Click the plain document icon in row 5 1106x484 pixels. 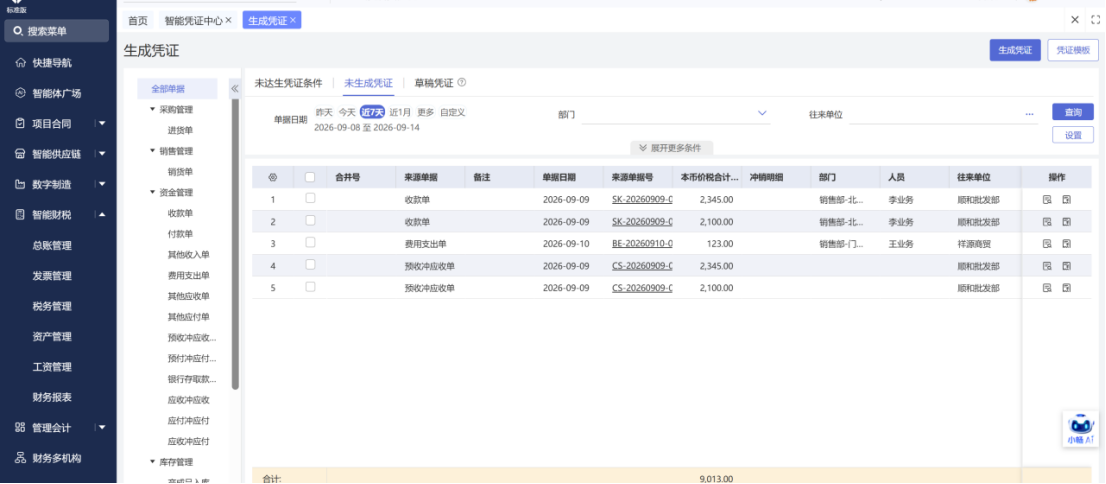1066,288
